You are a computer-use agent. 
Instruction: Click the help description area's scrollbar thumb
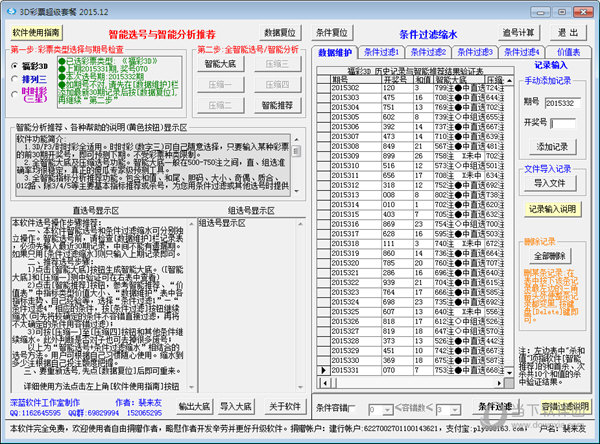click(x=296, y=151)
